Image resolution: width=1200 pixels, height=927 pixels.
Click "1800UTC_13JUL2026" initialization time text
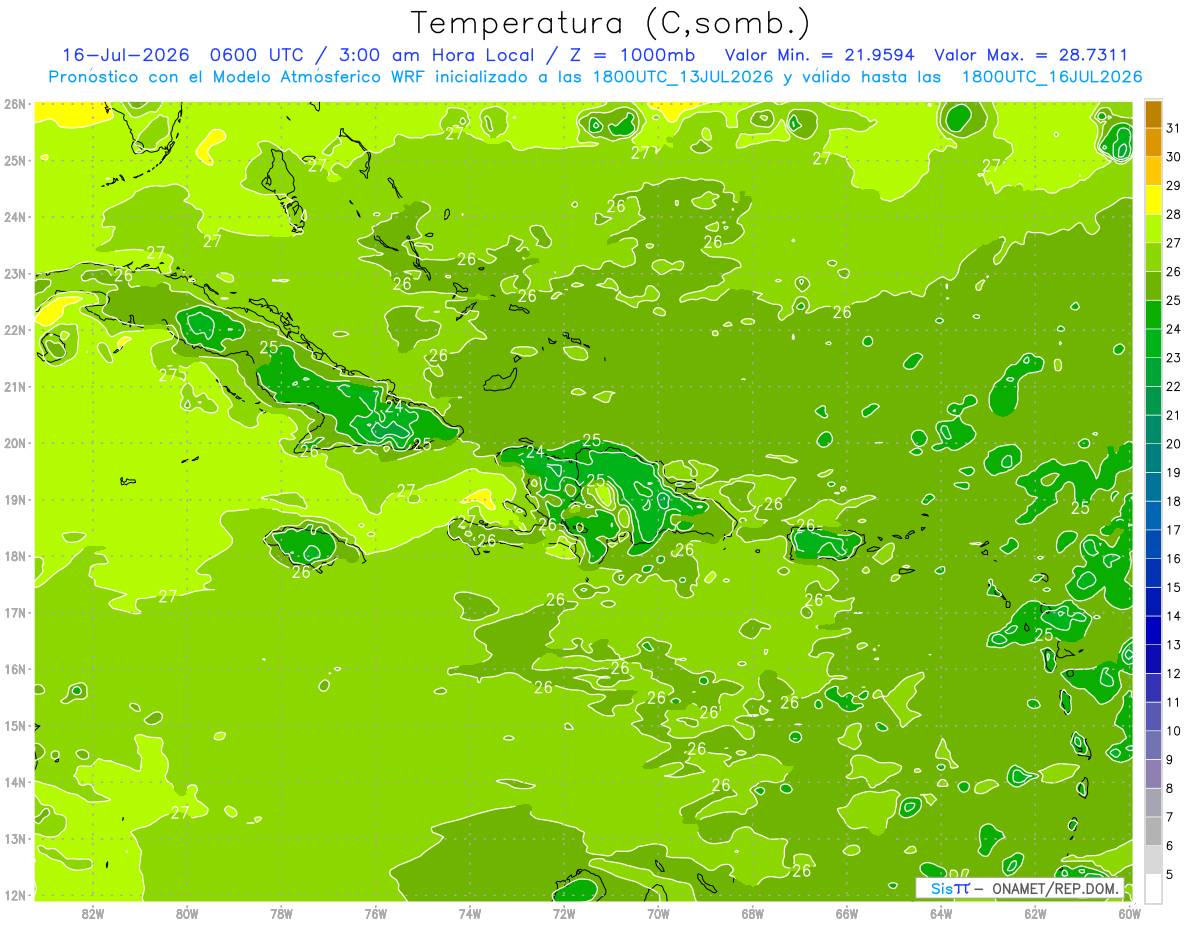pyautogui.click(x=682, y=76)
